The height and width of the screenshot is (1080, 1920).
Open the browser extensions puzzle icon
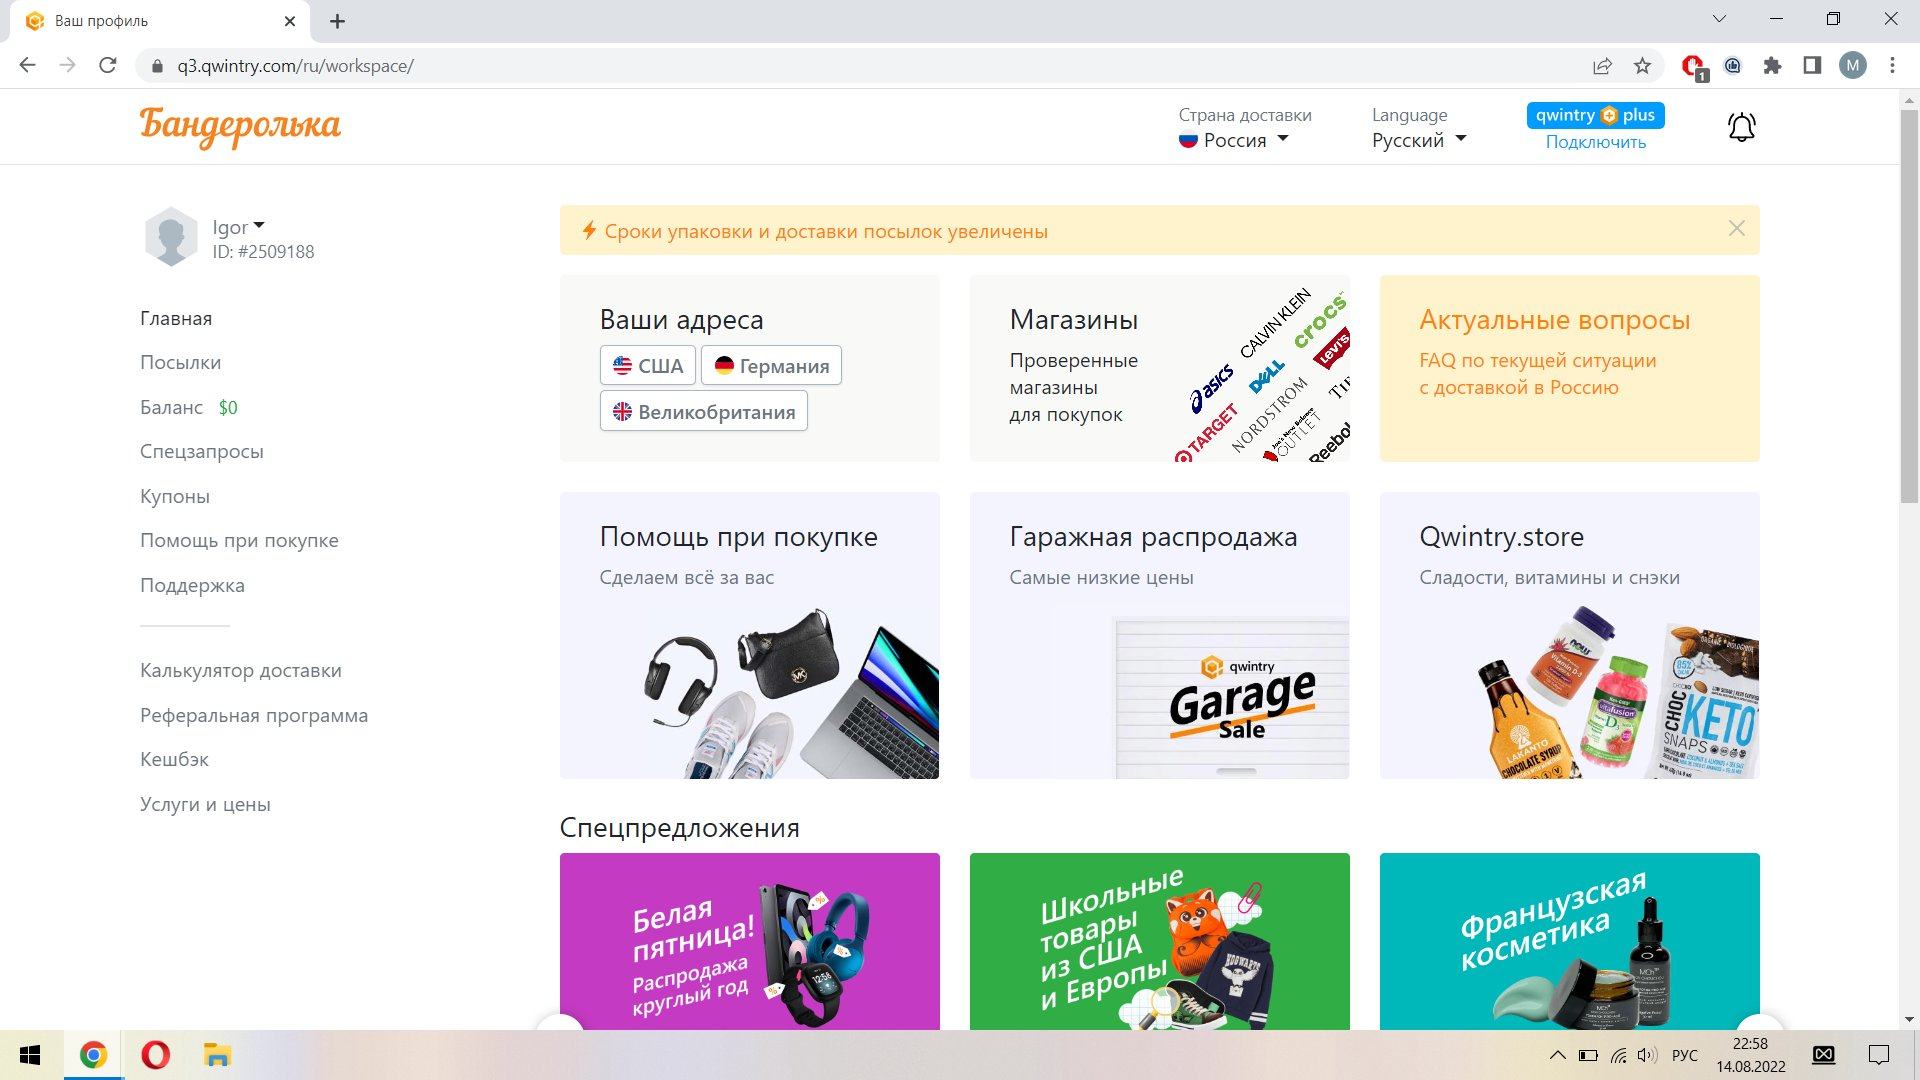click(x=1772, y=66)
